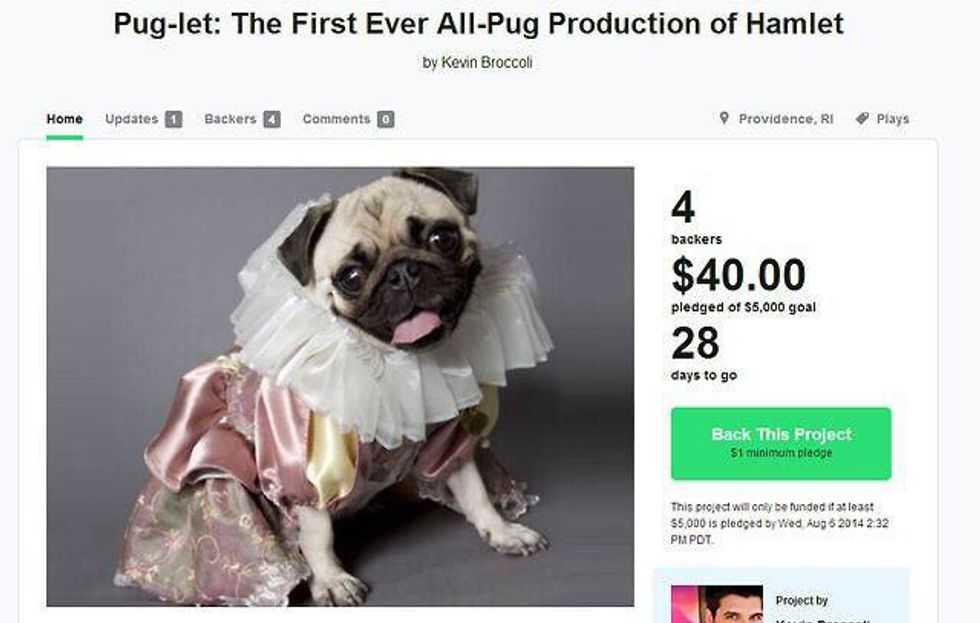Click the Pug-let project title heading
Image resolution: width=980 pixels, height=623 pixels.
478,23
